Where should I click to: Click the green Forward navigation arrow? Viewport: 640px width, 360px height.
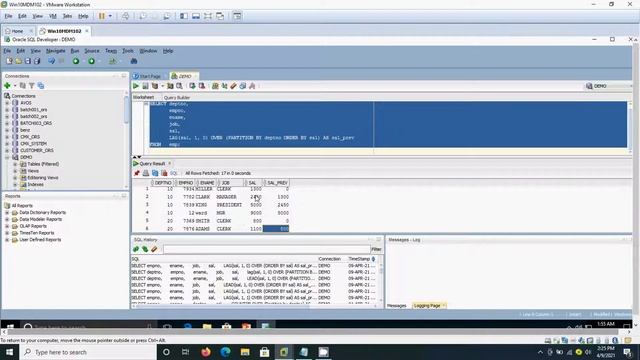(x=91, y=61)
